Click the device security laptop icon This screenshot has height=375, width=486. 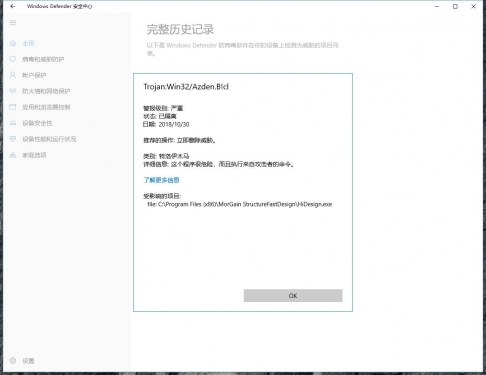(x=13, y=123)
